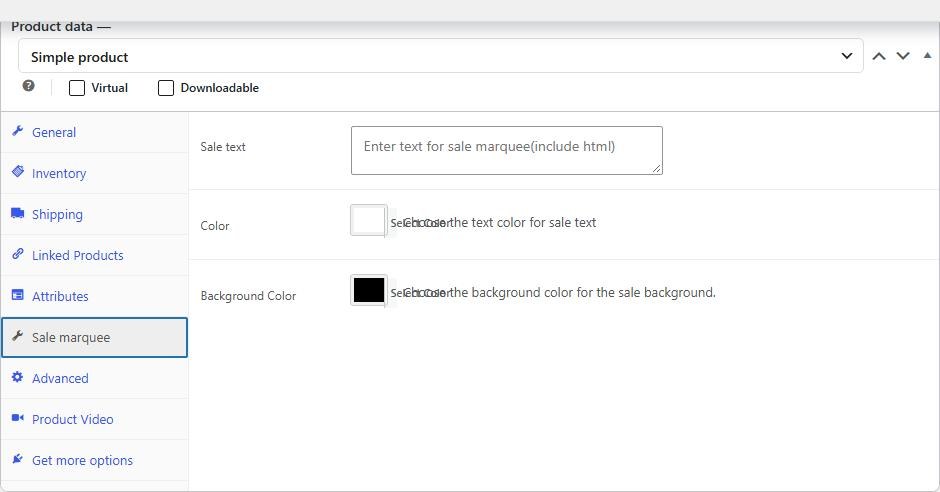Click 'Choose the text color for sale text' description

coord(500,222)
